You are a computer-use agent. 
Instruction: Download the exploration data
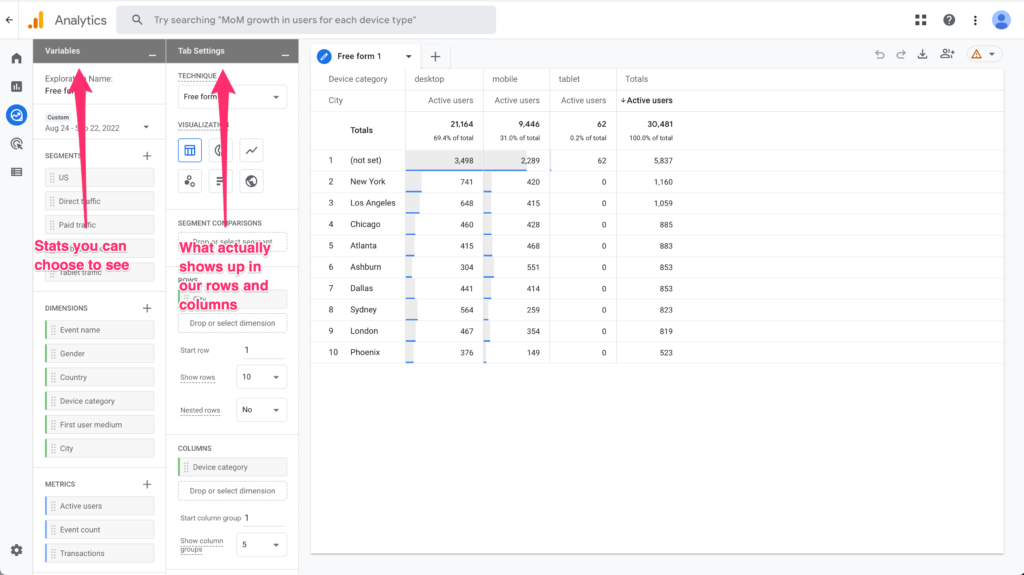[x=922, y=55]
